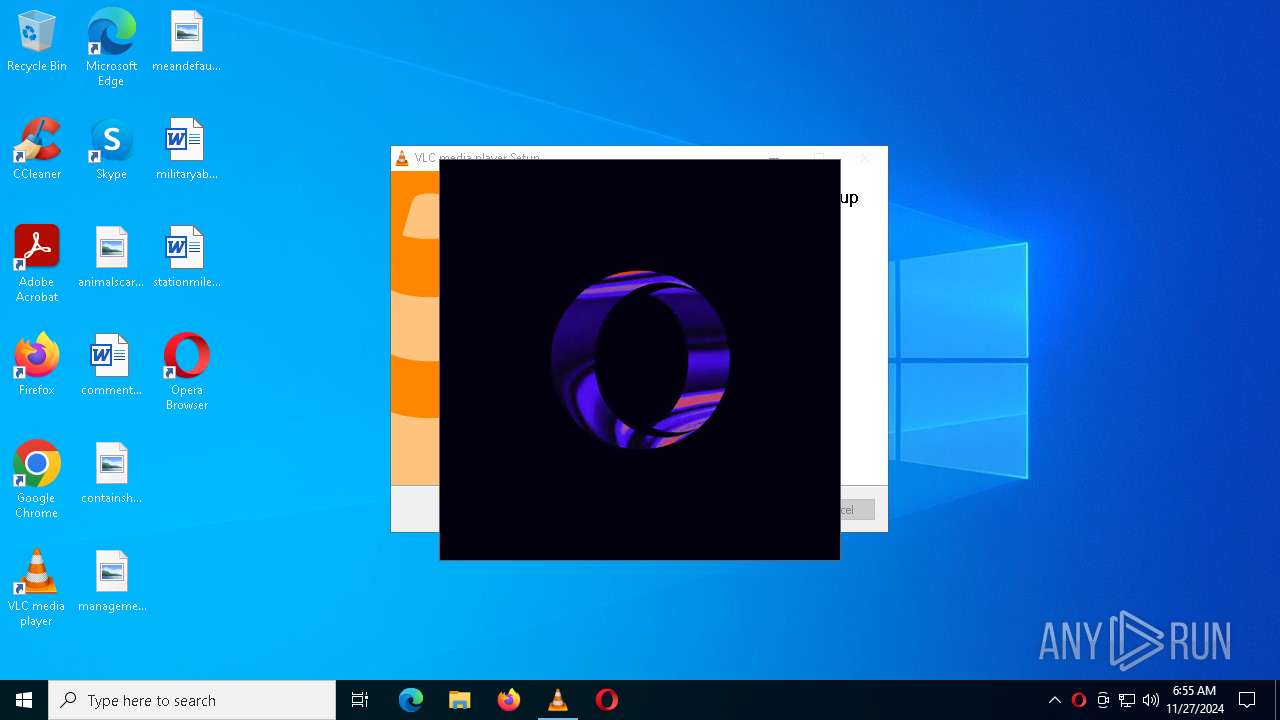Open Firefox from the taskbar
1280x720 pixels.
[x=508, y=700]
